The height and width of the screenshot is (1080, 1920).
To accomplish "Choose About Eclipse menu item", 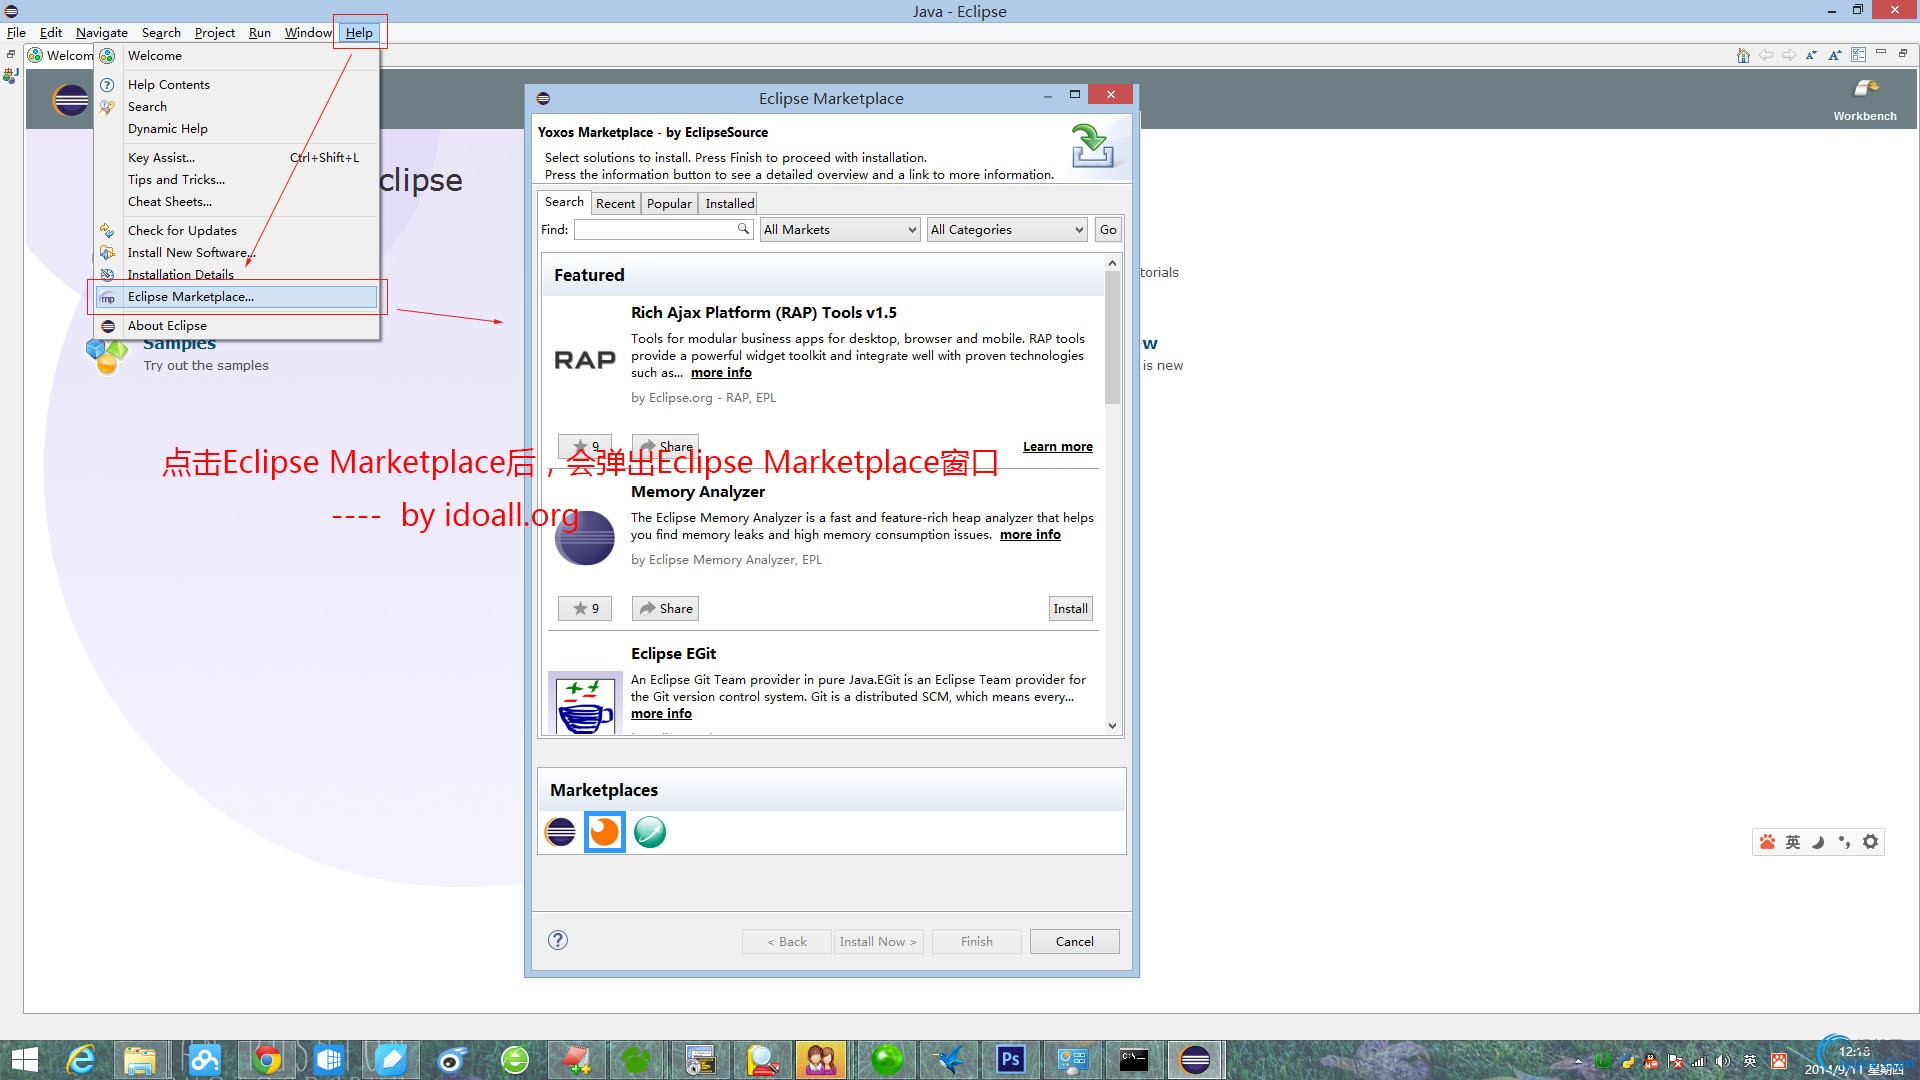I will pyautogui.click(x=236, y=326).
